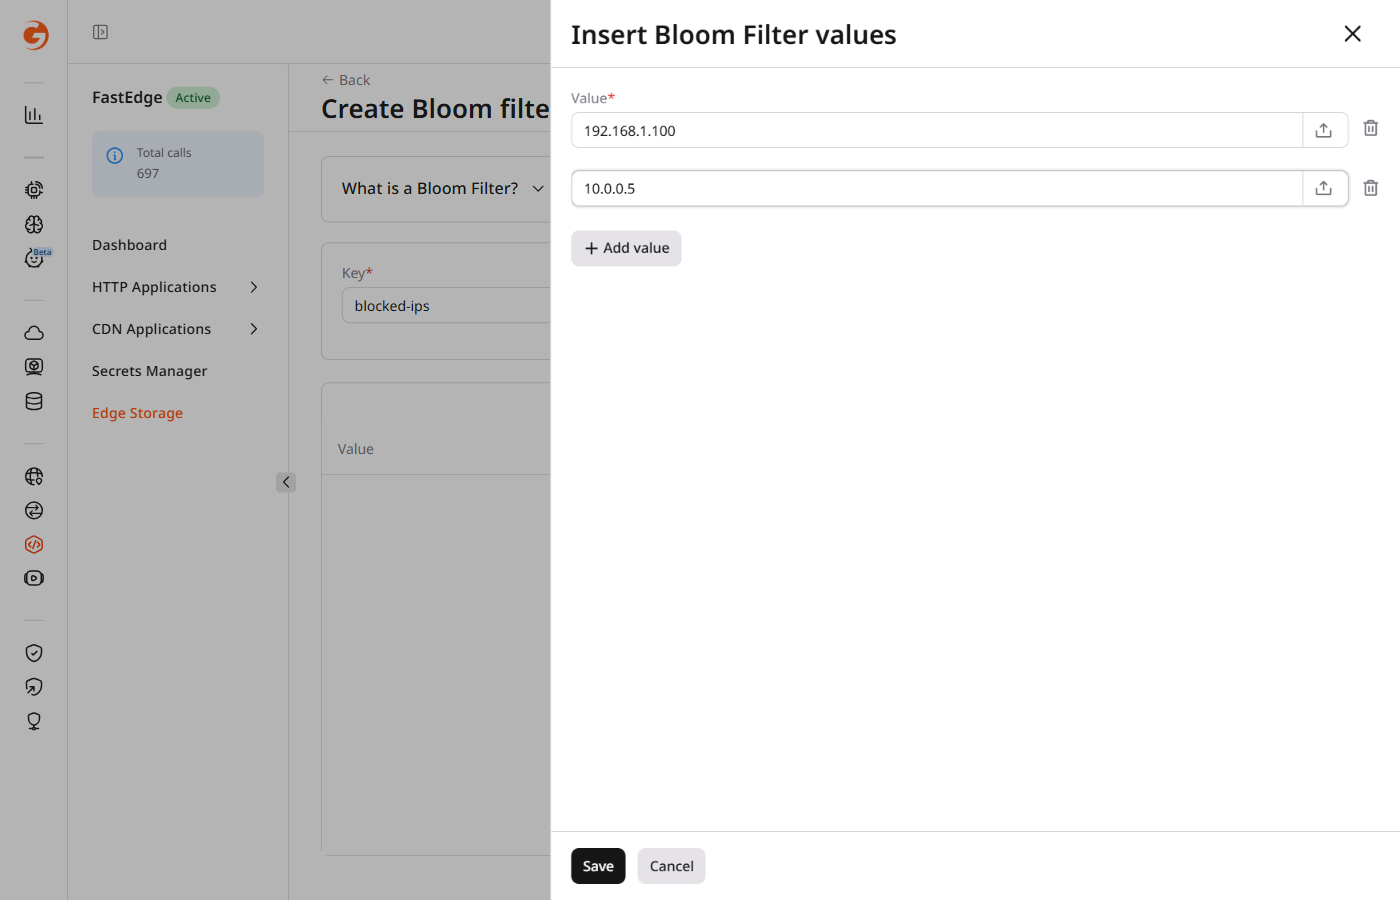The image size is (1400, 900).
Task: Expand CDN Applications submenu arrow
Action: click(254, 329)
